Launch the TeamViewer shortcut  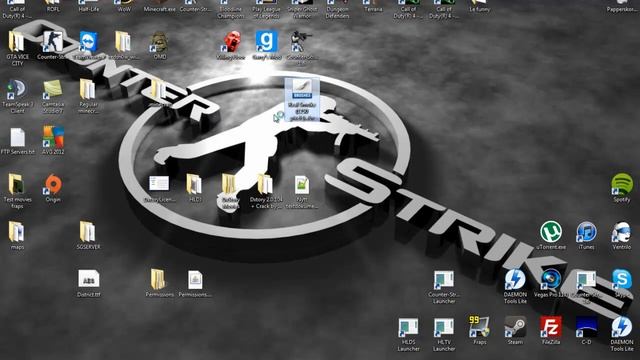[89, 42]
